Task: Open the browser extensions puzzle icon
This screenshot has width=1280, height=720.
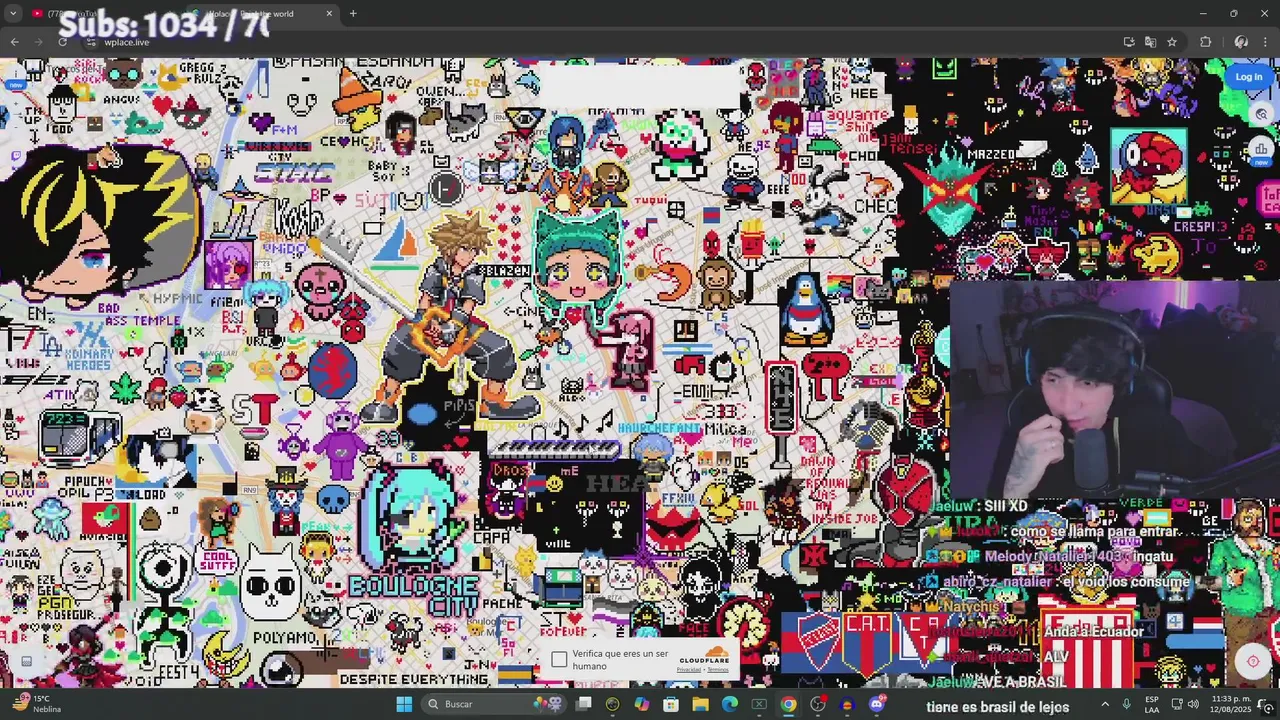Action: [1205, 42]
